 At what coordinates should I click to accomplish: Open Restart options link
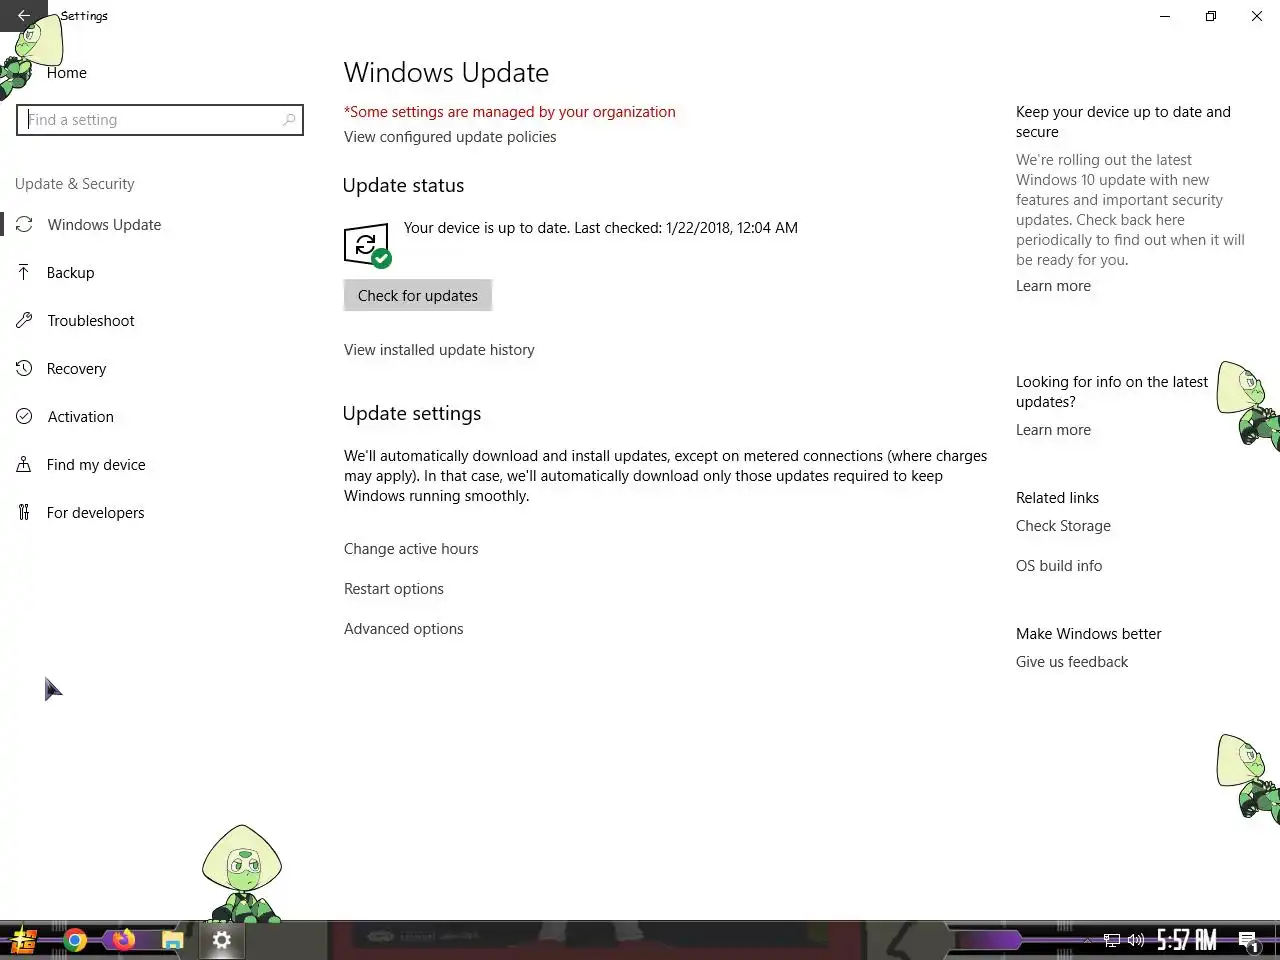click(394, 589)
